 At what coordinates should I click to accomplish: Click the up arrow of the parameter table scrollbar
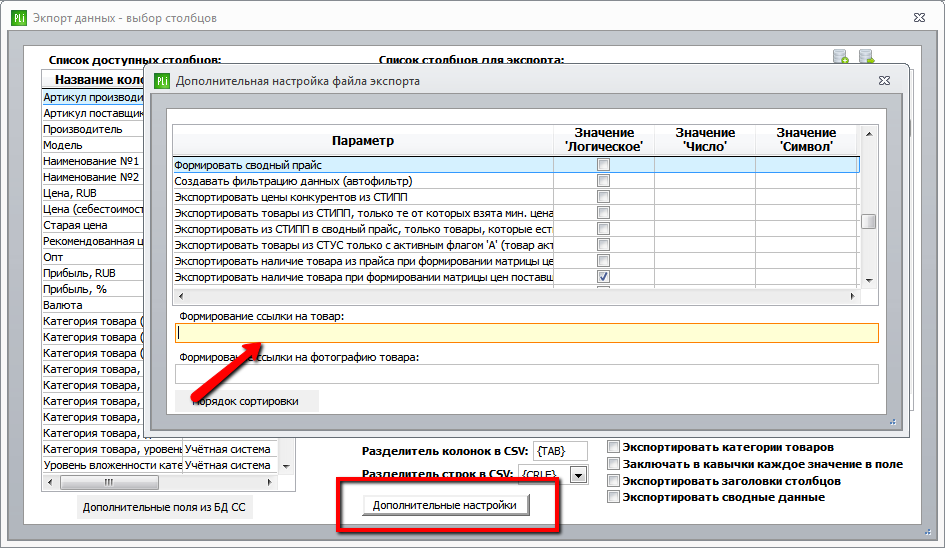pyautogui.click(x=868, y=134)
